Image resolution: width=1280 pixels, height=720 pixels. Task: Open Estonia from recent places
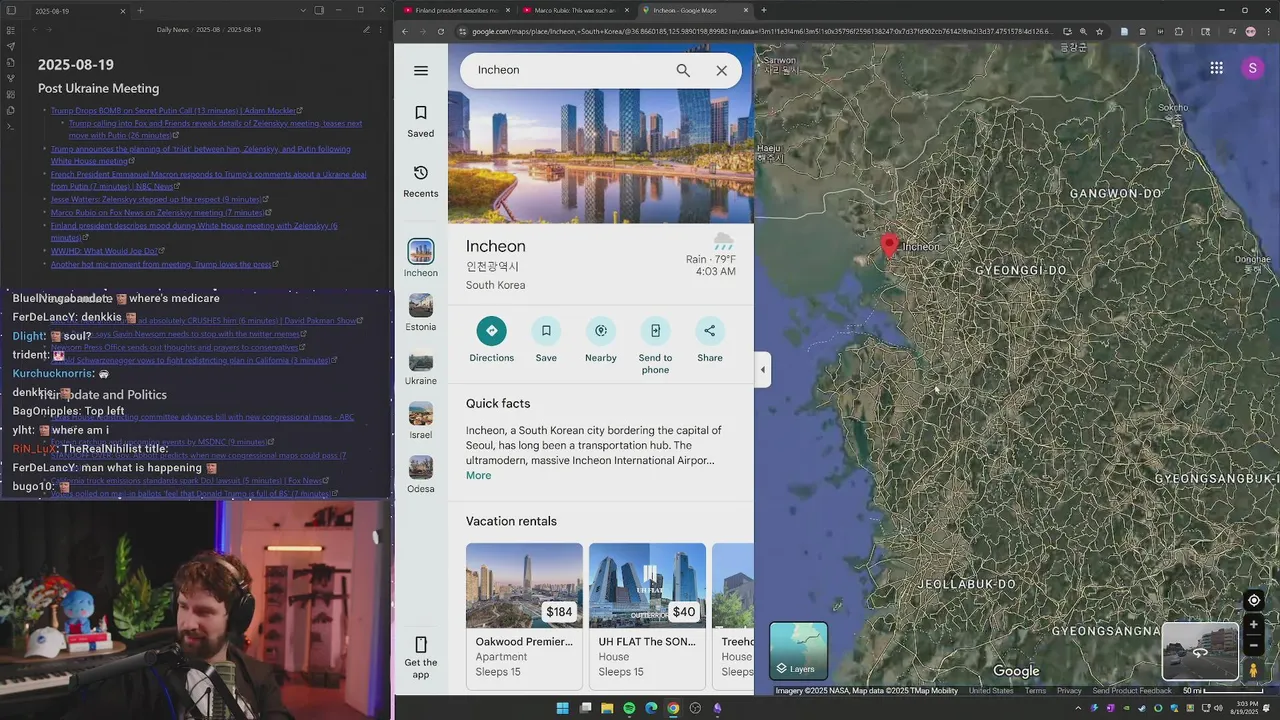click(421, 313)
